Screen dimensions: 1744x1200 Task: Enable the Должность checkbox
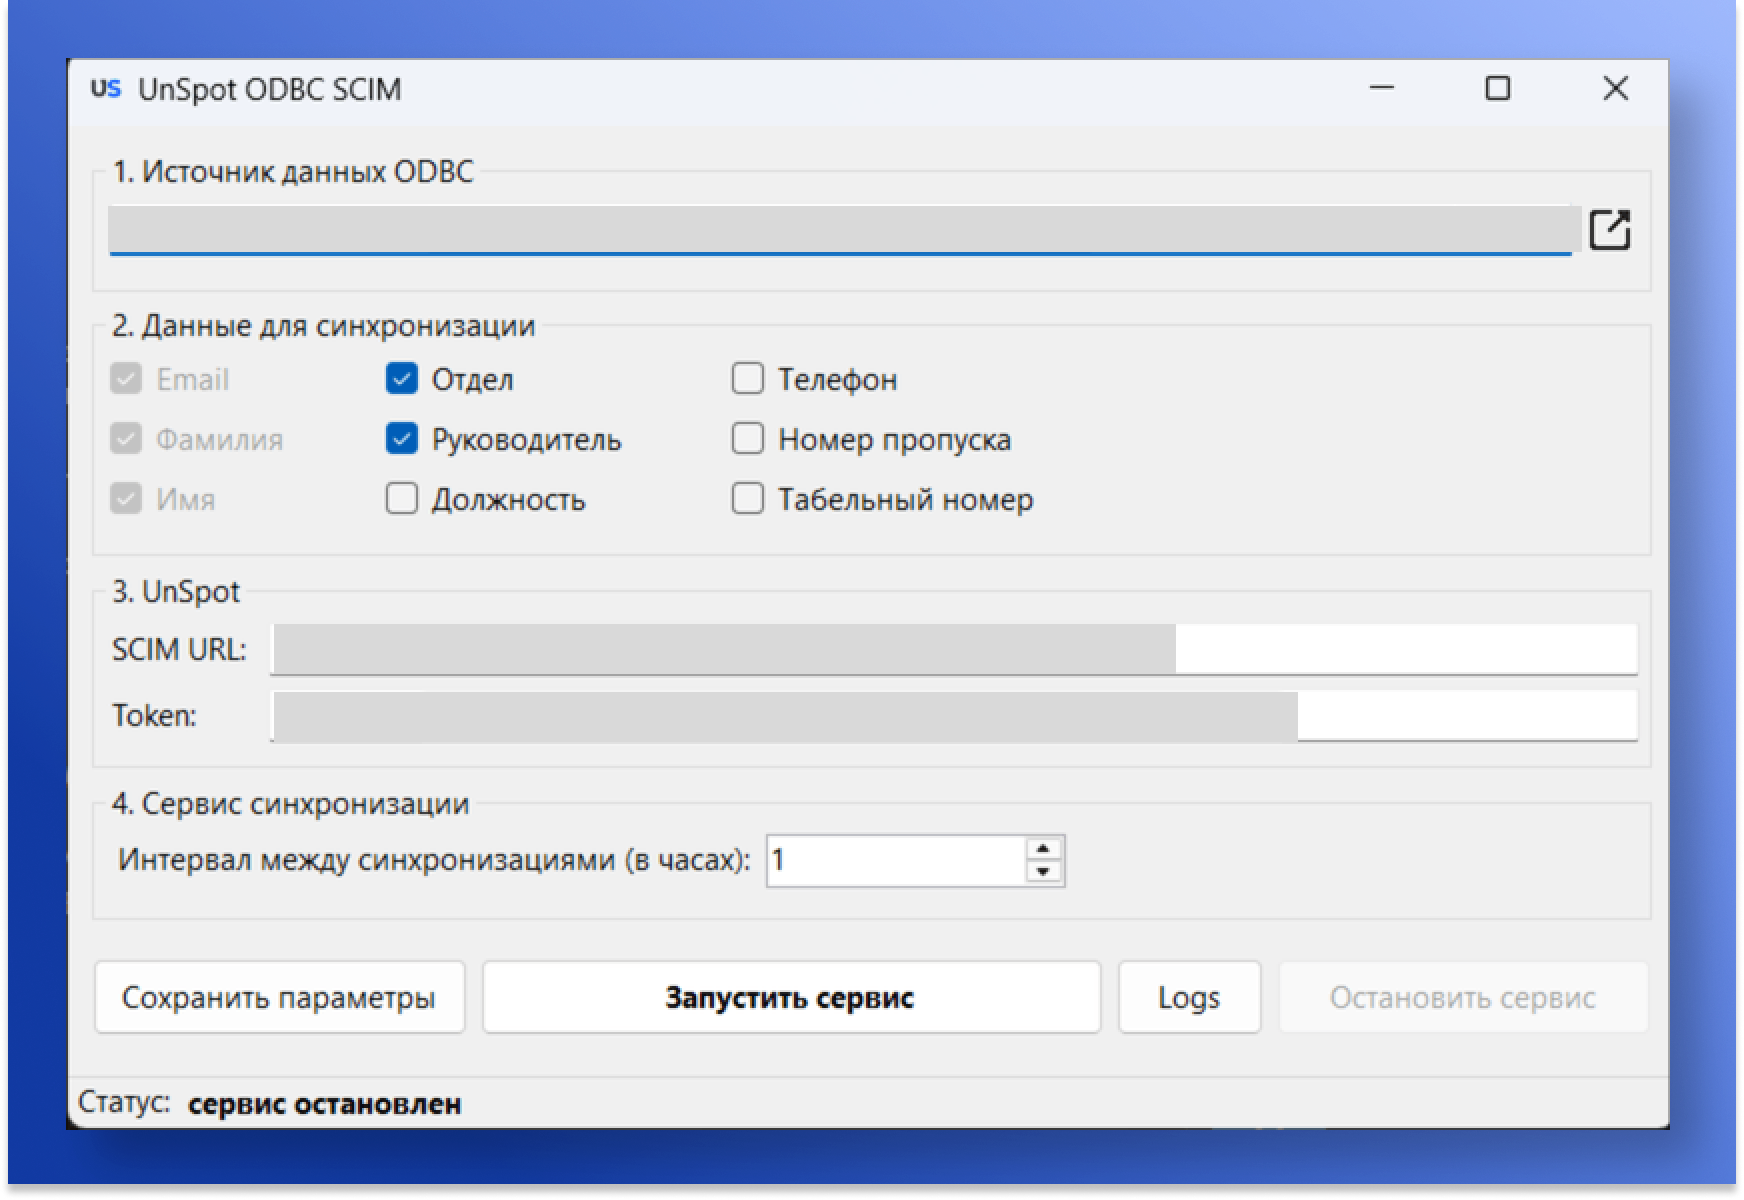(402, 499)
